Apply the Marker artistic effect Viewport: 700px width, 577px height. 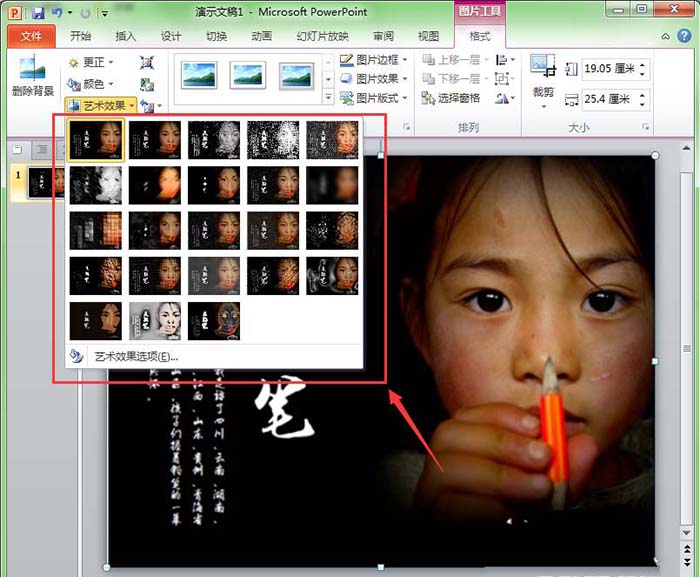click(x=154, y=140)
